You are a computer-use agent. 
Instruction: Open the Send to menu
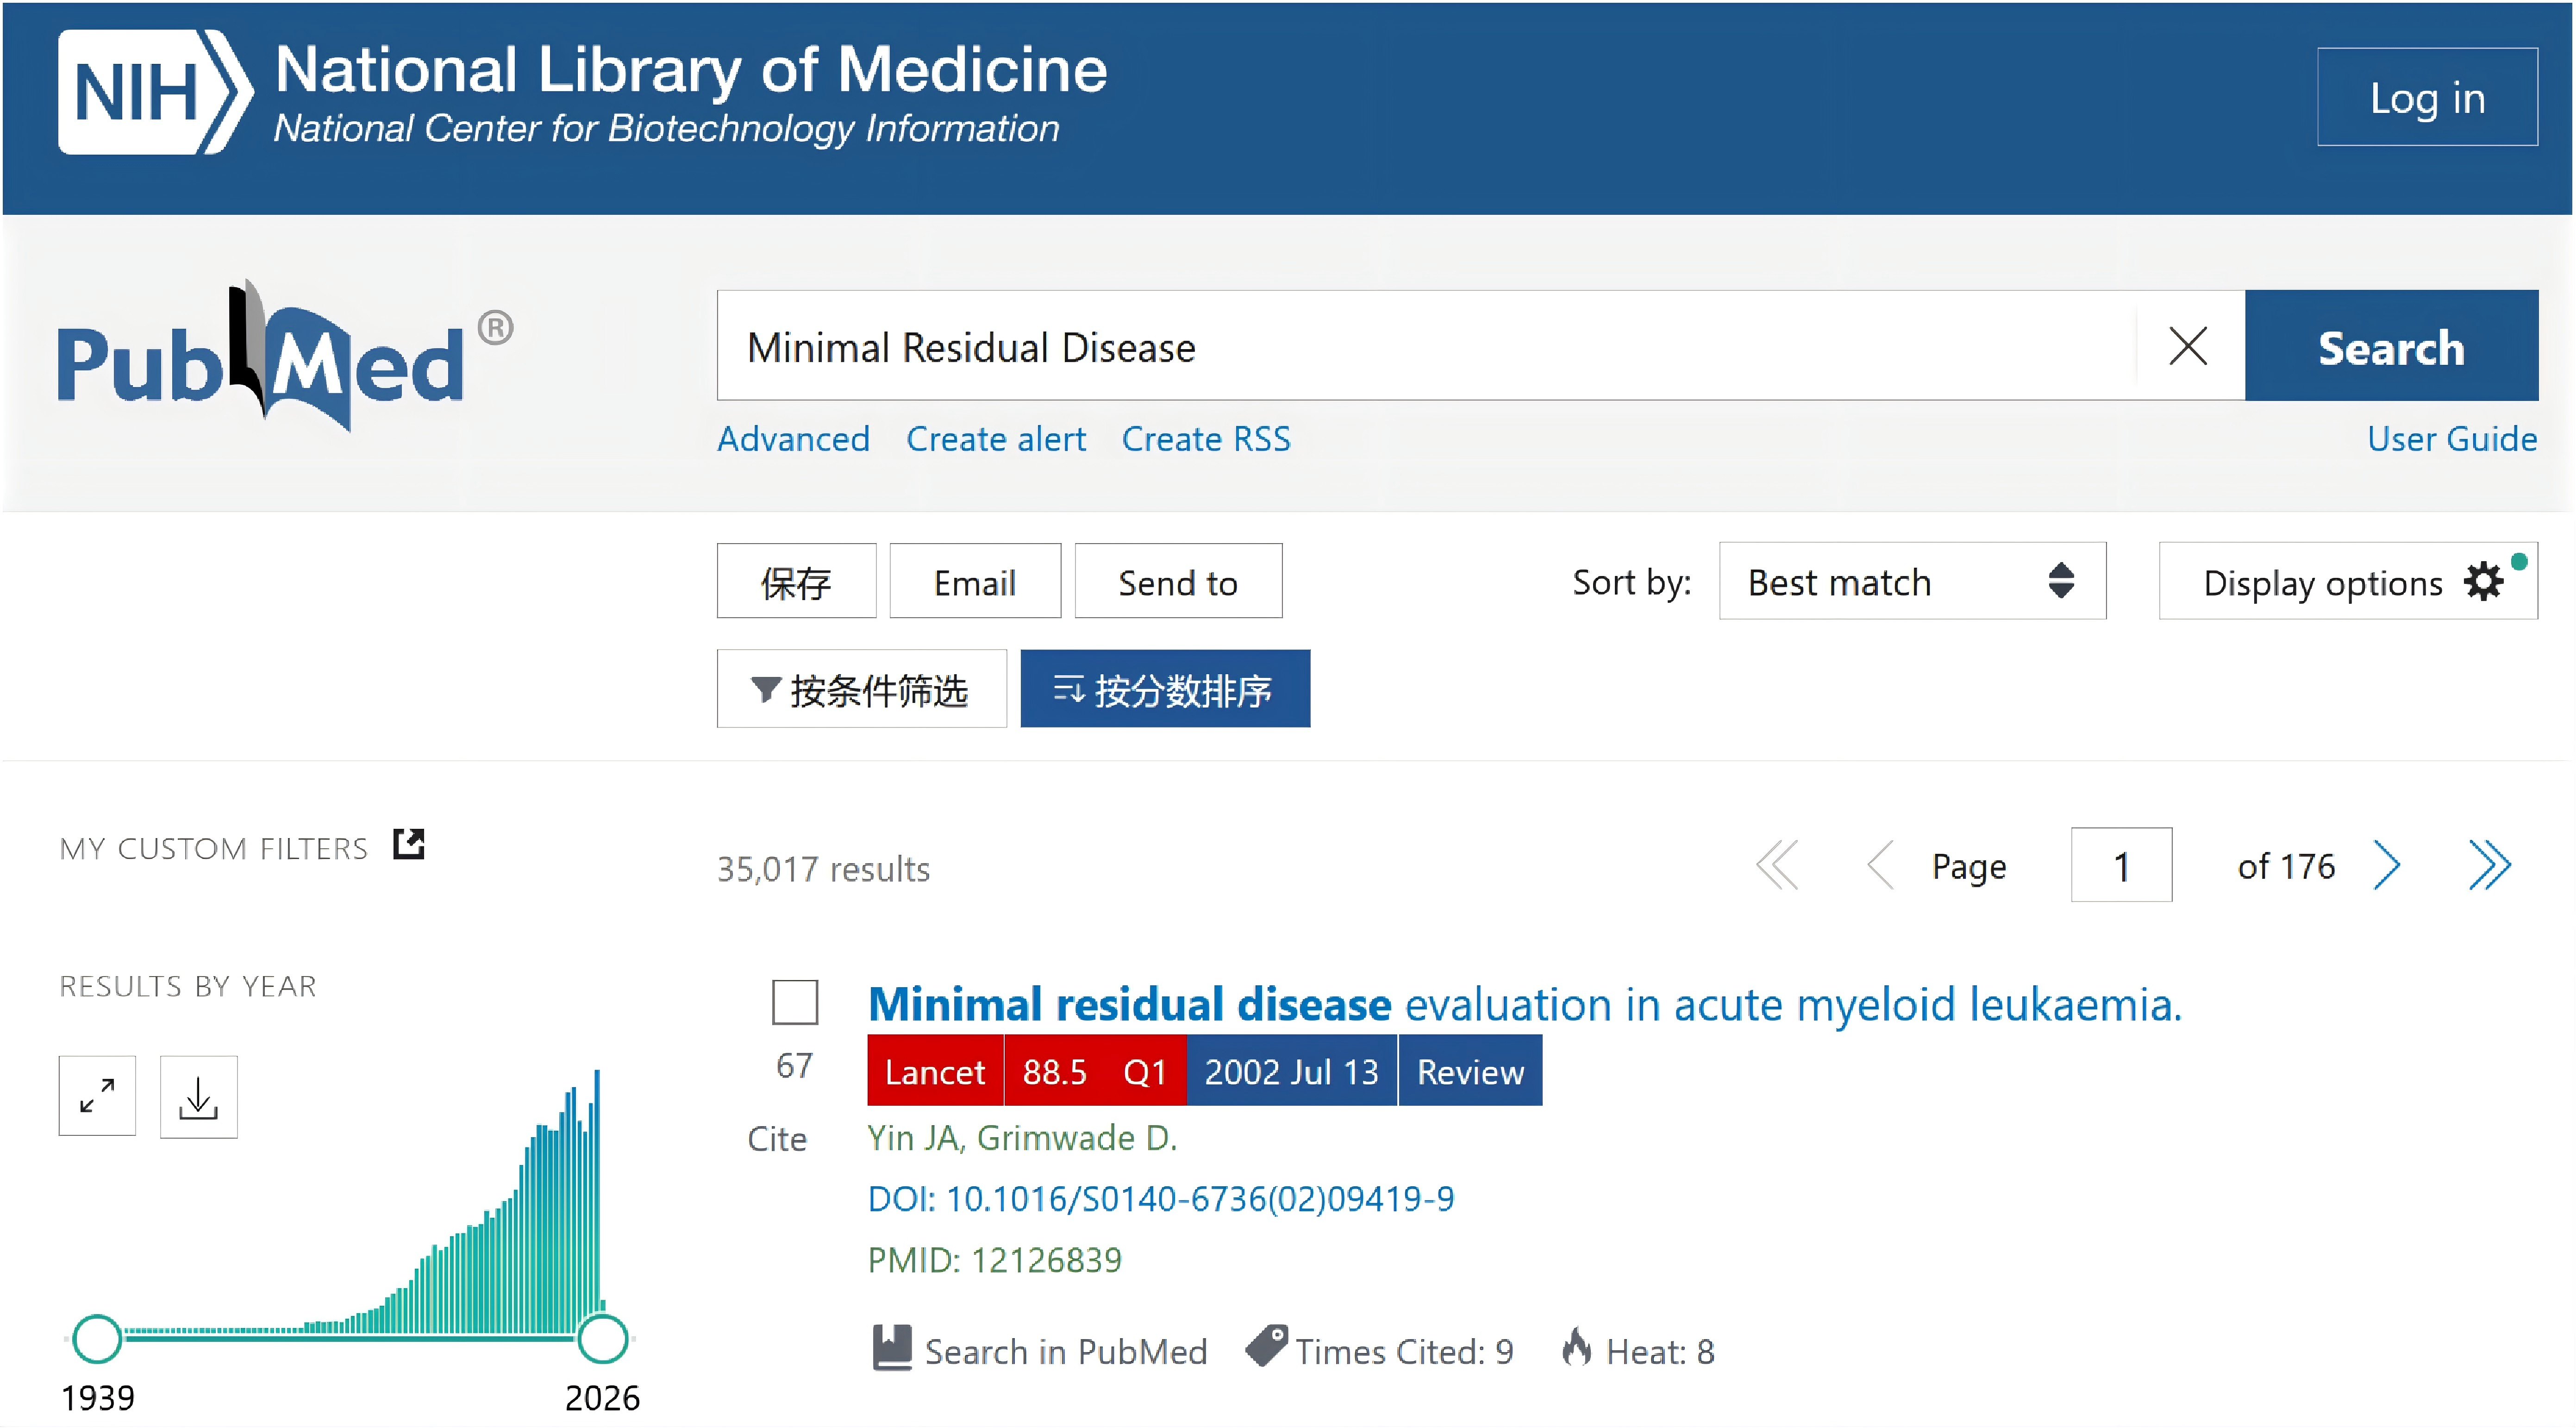[x=1177, y=581]
